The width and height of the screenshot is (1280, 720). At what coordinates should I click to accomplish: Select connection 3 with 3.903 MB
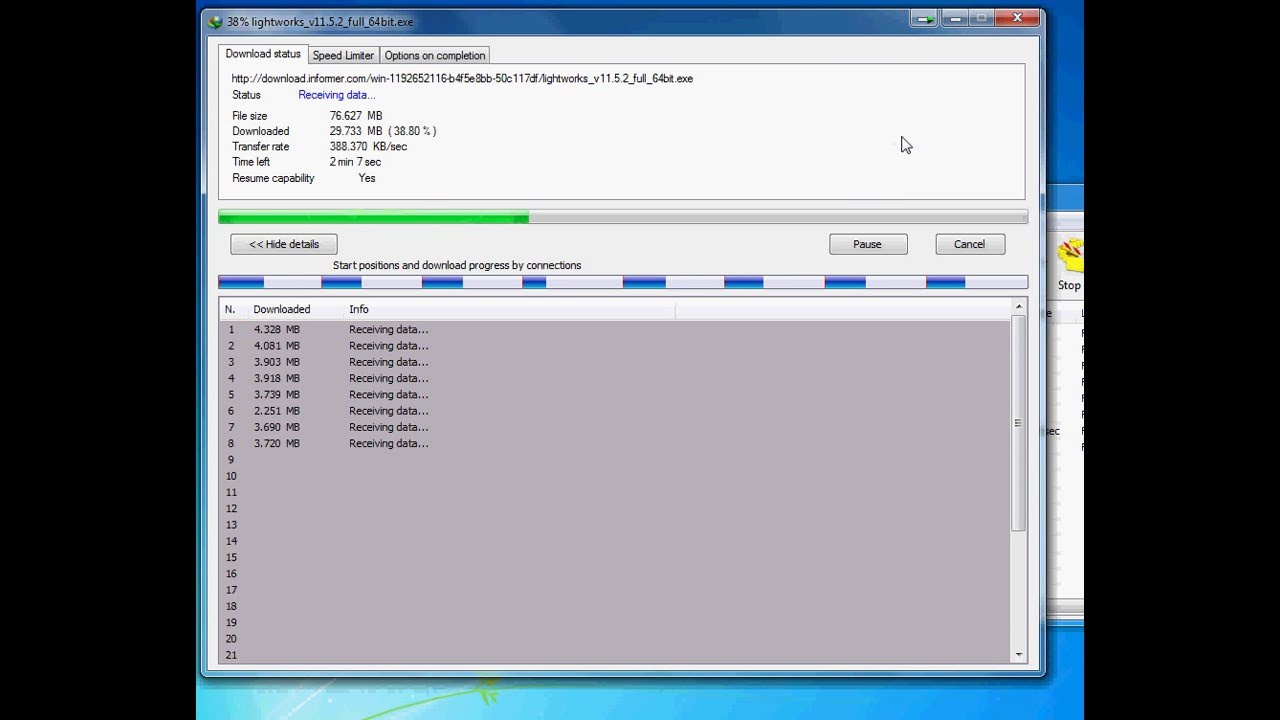(615, 362)
